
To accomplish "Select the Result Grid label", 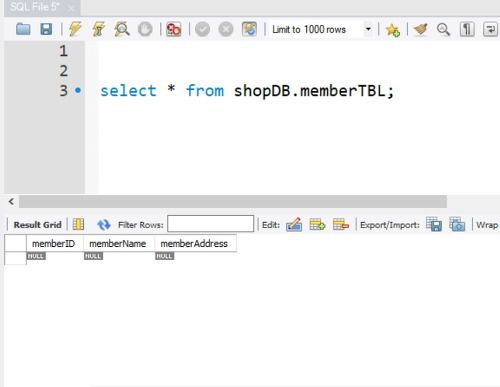I will [37, 225].
